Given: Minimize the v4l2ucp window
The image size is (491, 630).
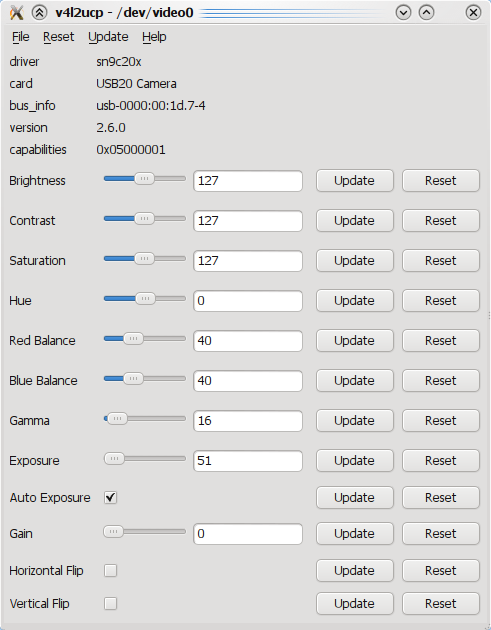Looking at the screenshot, I should pyautogui.click(x=403, y=13).
